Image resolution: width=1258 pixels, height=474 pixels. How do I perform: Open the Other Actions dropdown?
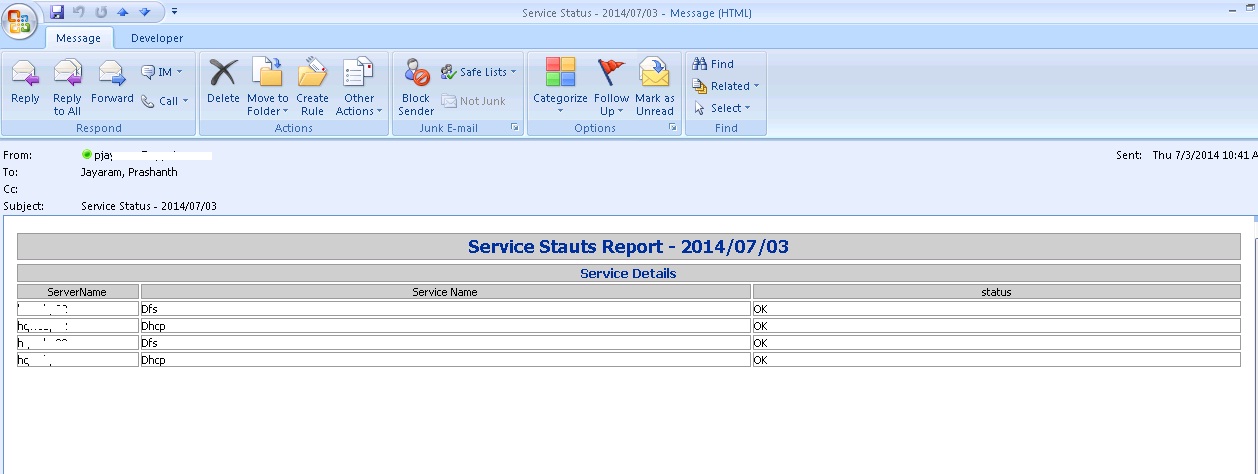click(x=359, y=105)
